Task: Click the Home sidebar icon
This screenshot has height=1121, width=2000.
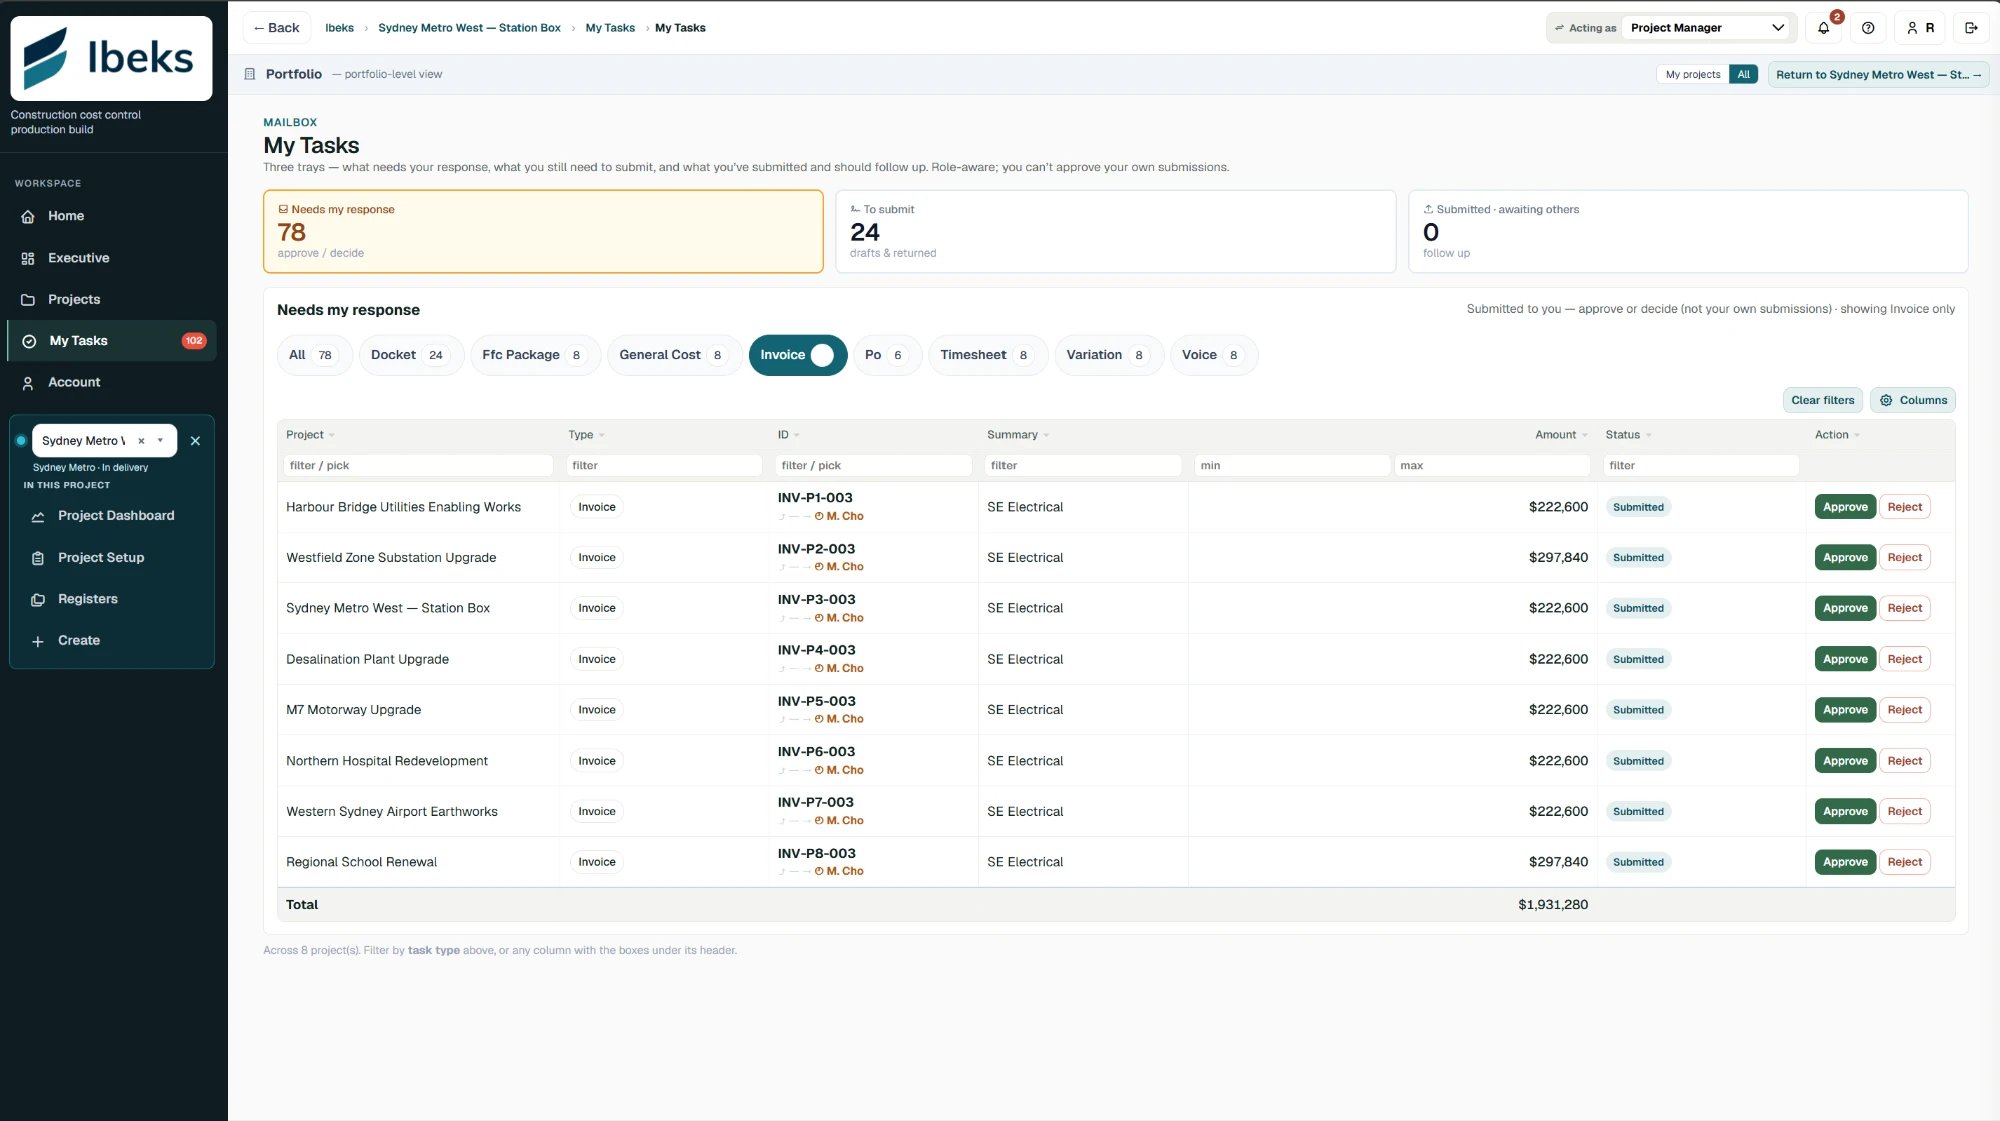Action: pyautogui.click(x=28, y=216)
